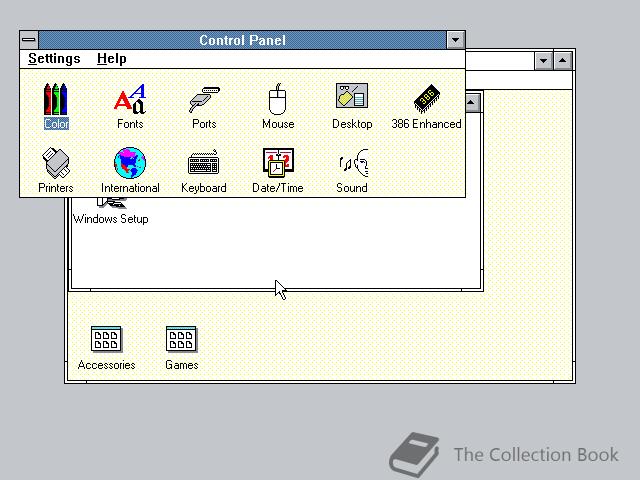
Task: Open the Mouse settings icon
Action: pos(278,99)
